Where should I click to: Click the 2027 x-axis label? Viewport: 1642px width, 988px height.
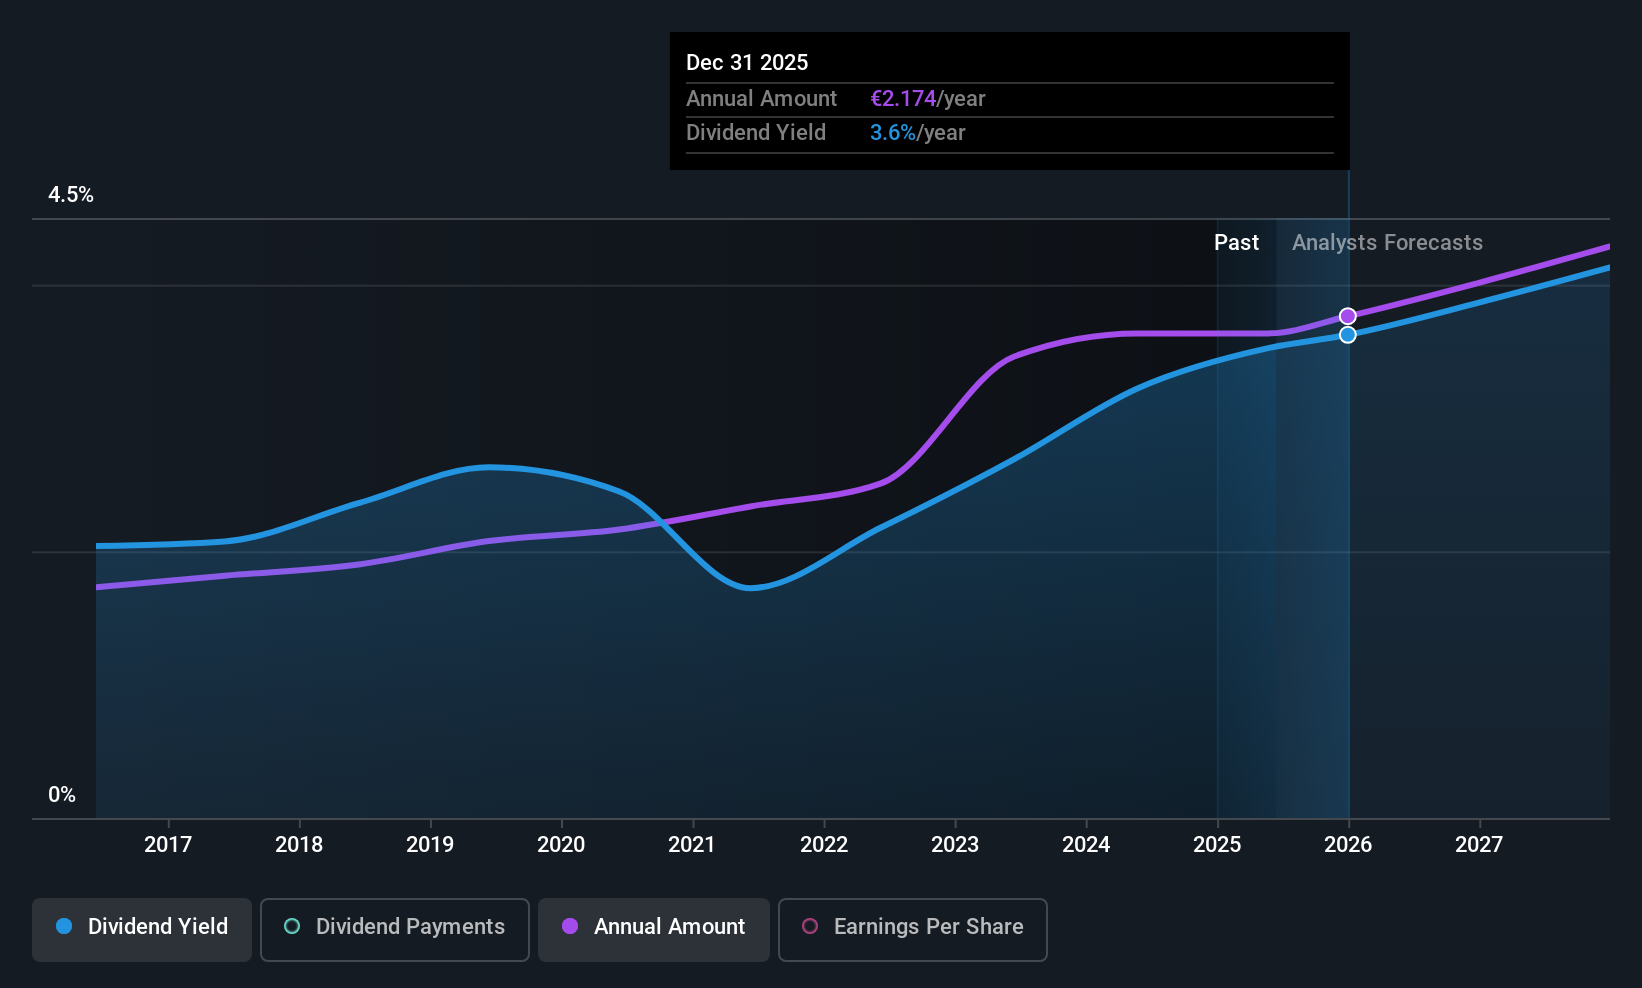[x=1479, y=845]
